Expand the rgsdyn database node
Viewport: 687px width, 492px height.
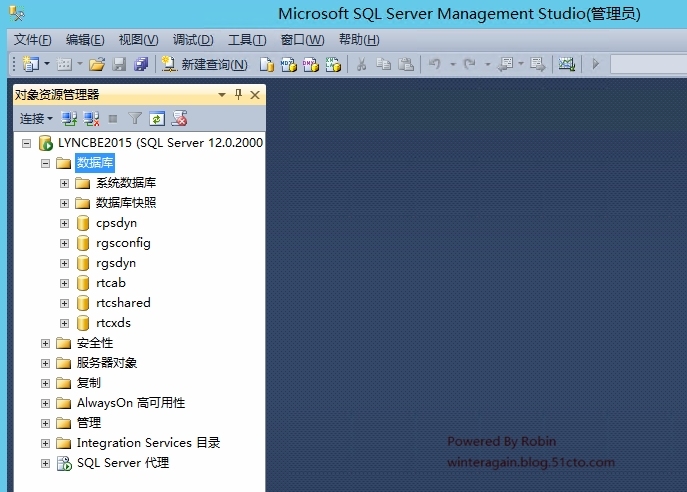click(64, 263)
